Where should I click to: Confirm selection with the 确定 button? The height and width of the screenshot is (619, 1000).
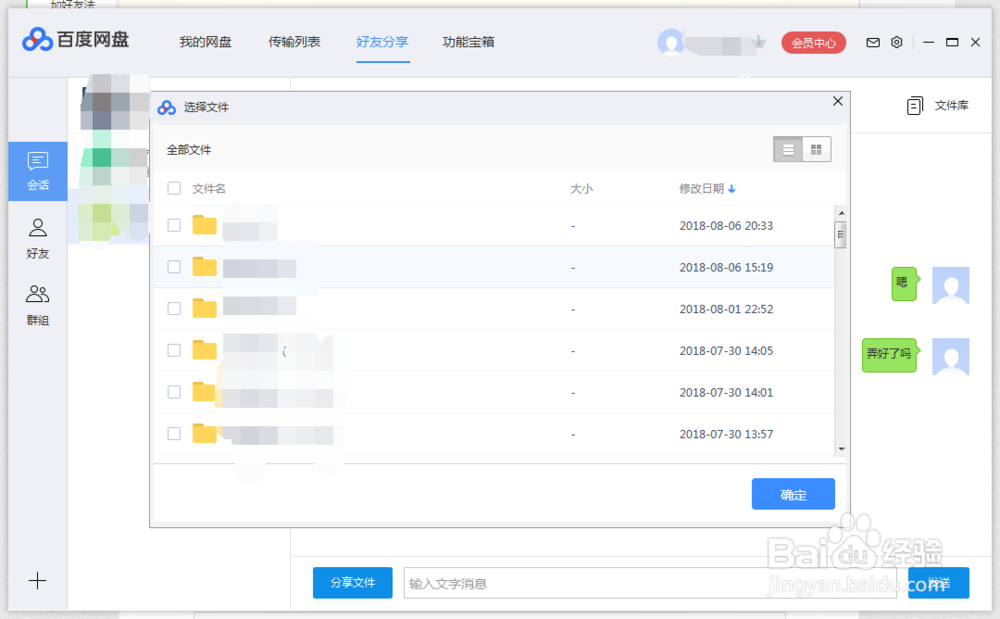(x=793, y=493)
